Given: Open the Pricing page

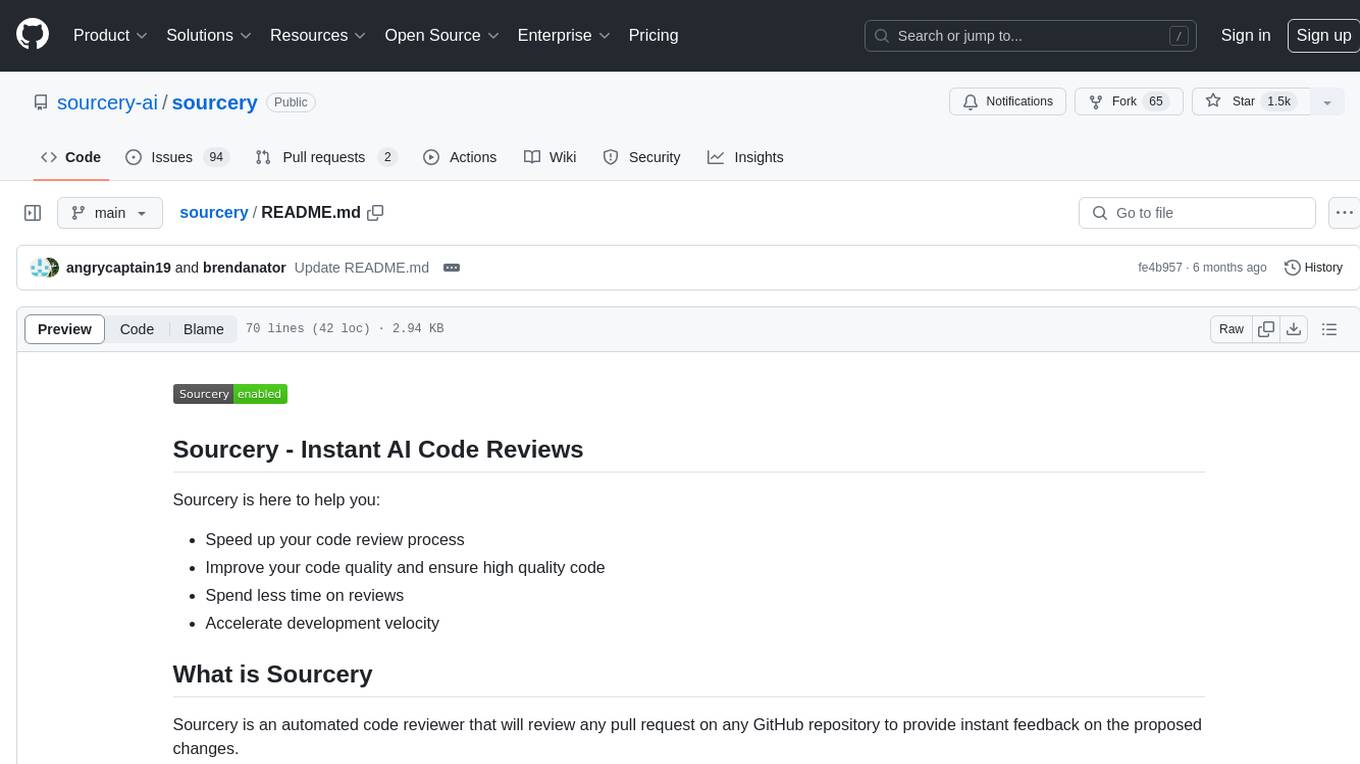Looking at the screenshot, I should click(x=653, y=35).
